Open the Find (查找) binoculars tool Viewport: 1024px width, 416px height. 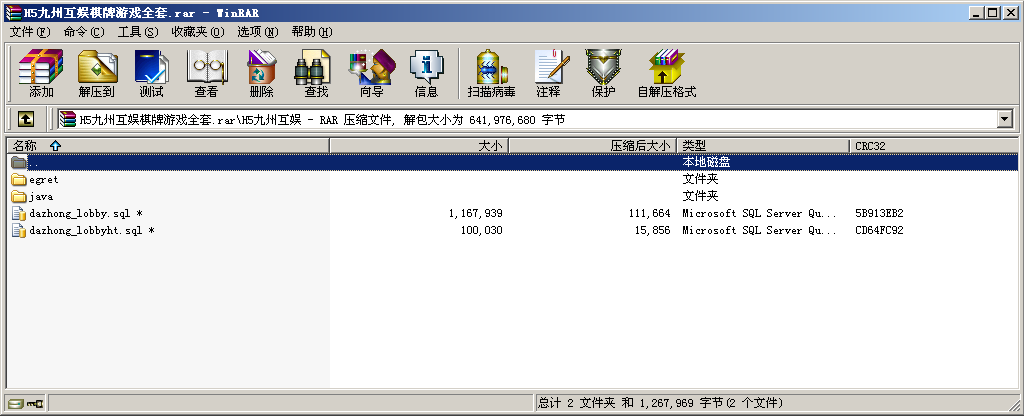point(316,74)
